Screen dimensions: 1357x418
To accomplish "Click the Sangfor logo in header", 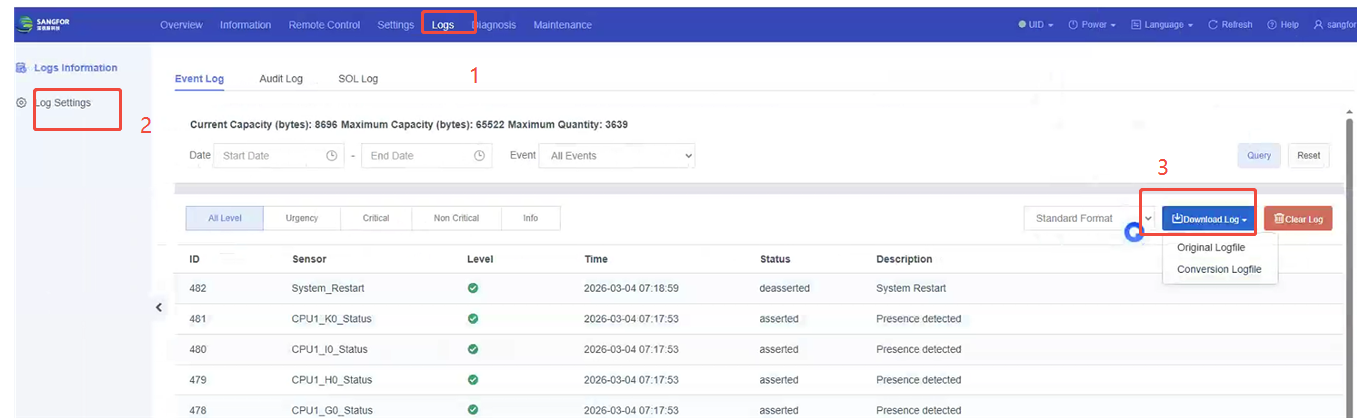I will pos(53,24).
